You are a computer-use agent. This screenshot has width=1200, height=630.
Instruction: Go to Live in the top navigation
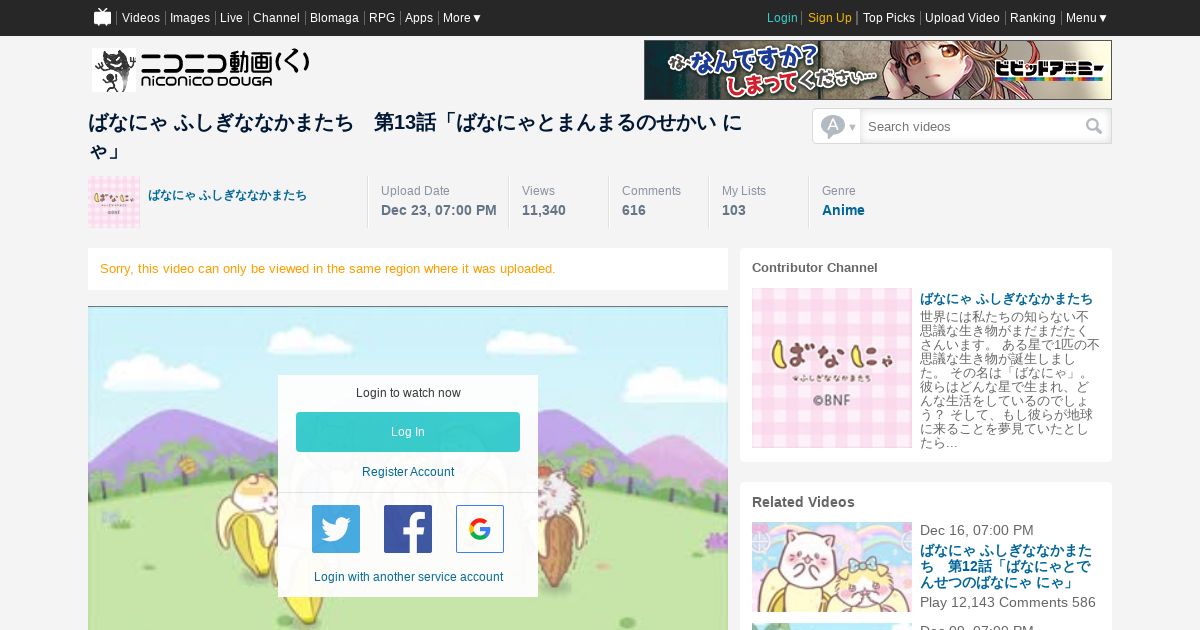tap(231, 18)
